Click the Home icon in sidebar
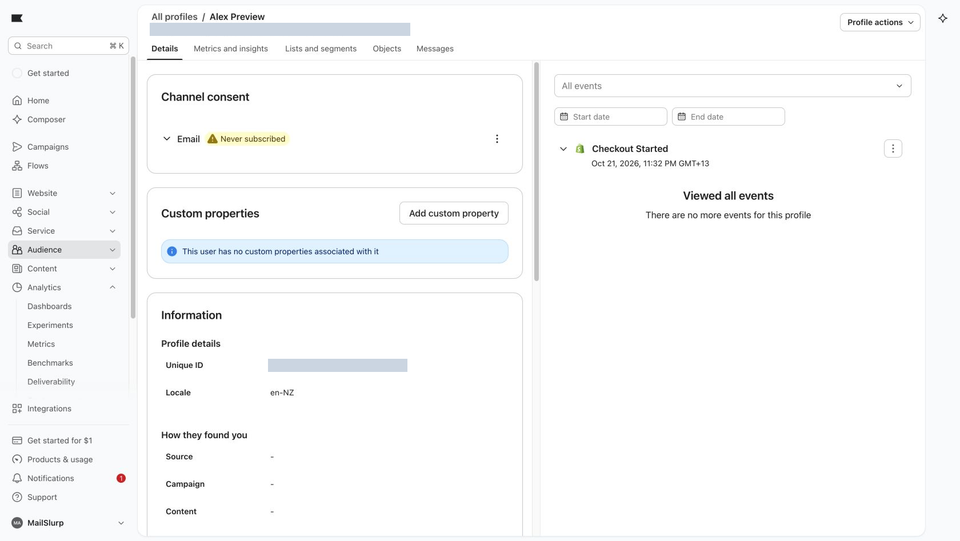 [x=17, y=100]
